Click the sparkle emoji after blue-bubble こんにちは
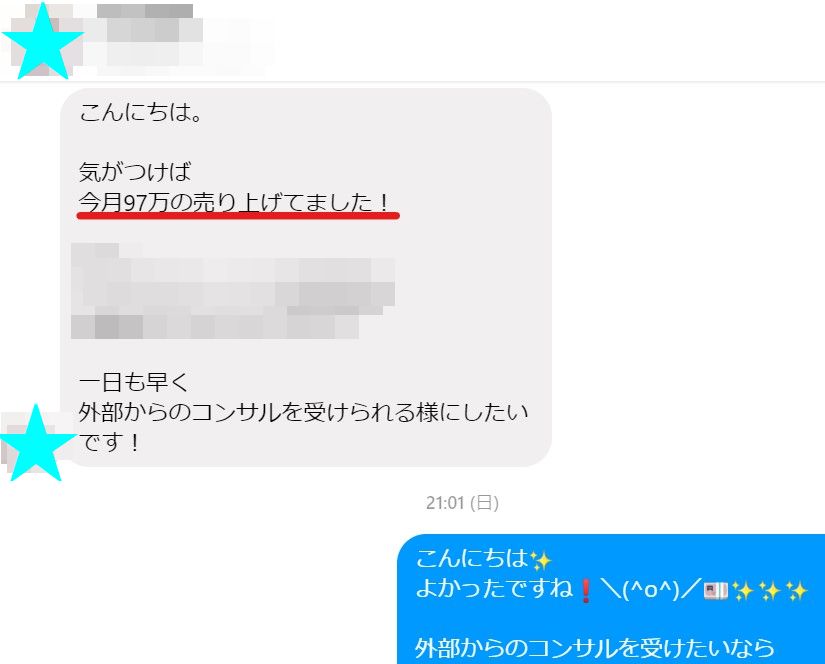 pyautogui.click(x=540, y=560)
